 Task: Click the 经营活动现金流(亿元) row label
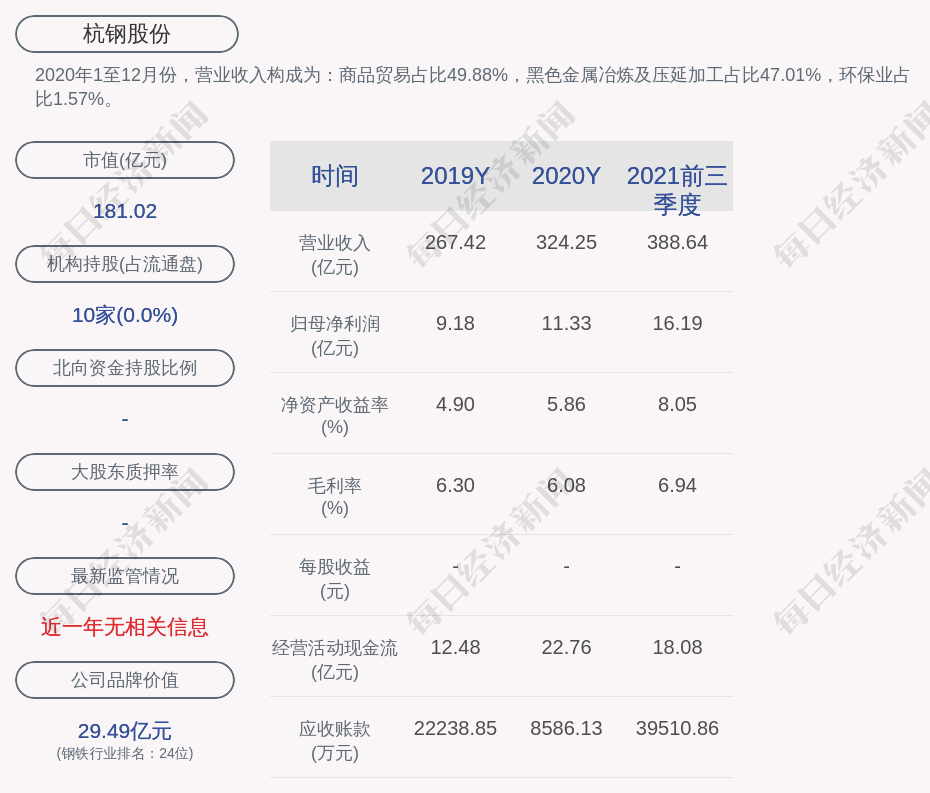pyautogui.click(x=335, y=660)
